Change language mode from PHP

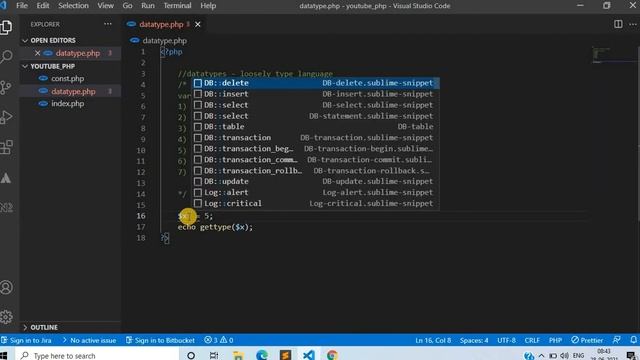[x=555, y=340]
